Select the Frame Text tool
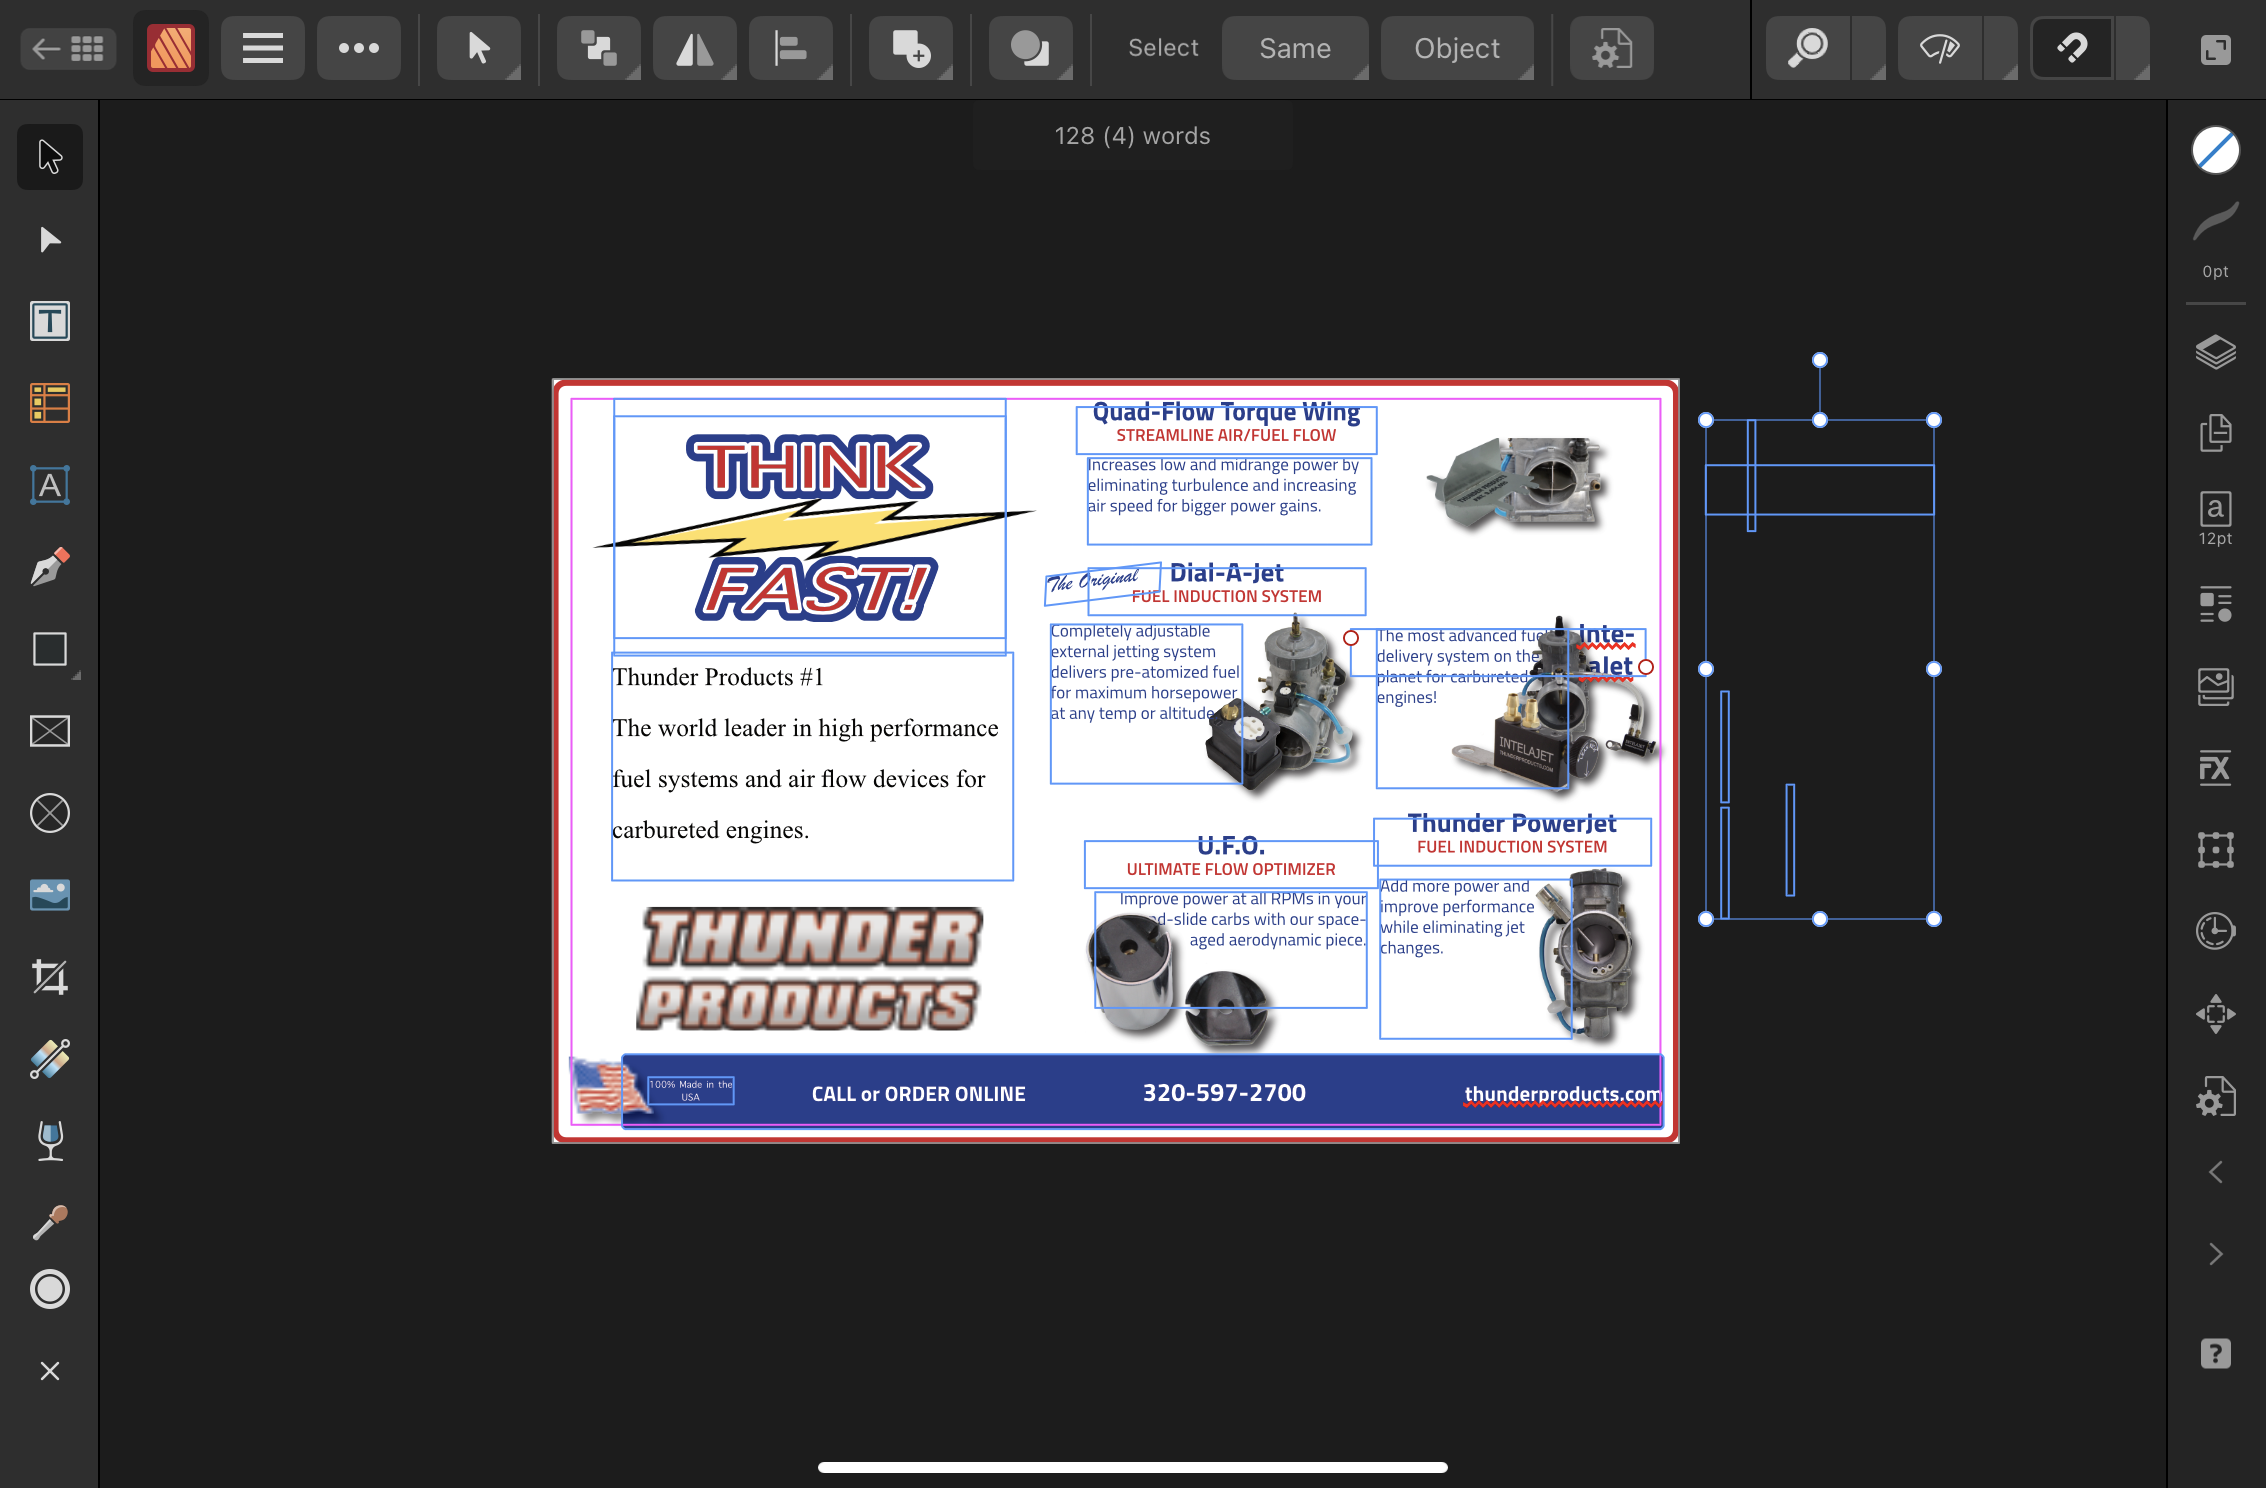Image resolution: width=2266 pixels, height=1488 pixels. coord(50,321)
